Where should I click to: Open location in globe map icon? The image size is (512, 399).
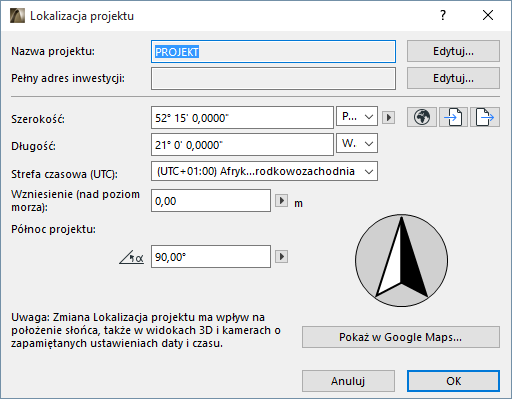point(422,117)
